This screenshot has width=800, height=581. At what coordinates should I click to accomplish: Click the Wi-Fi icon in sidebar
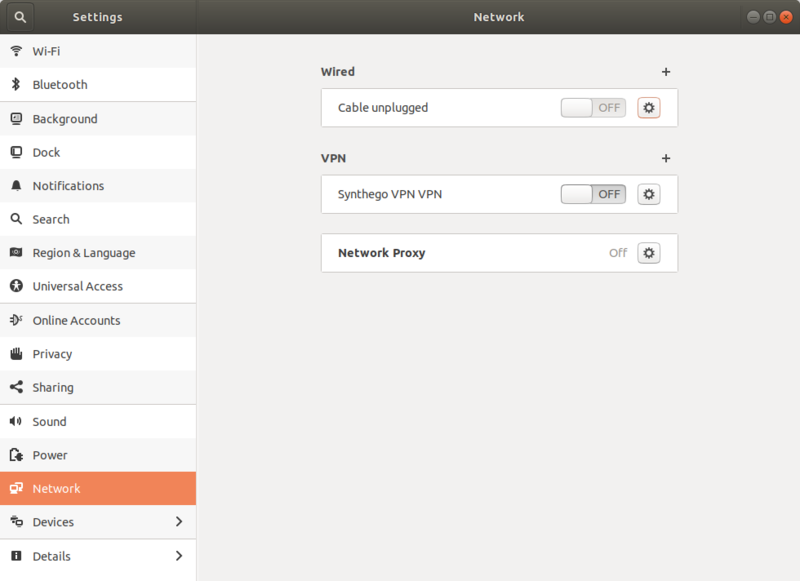16,51
